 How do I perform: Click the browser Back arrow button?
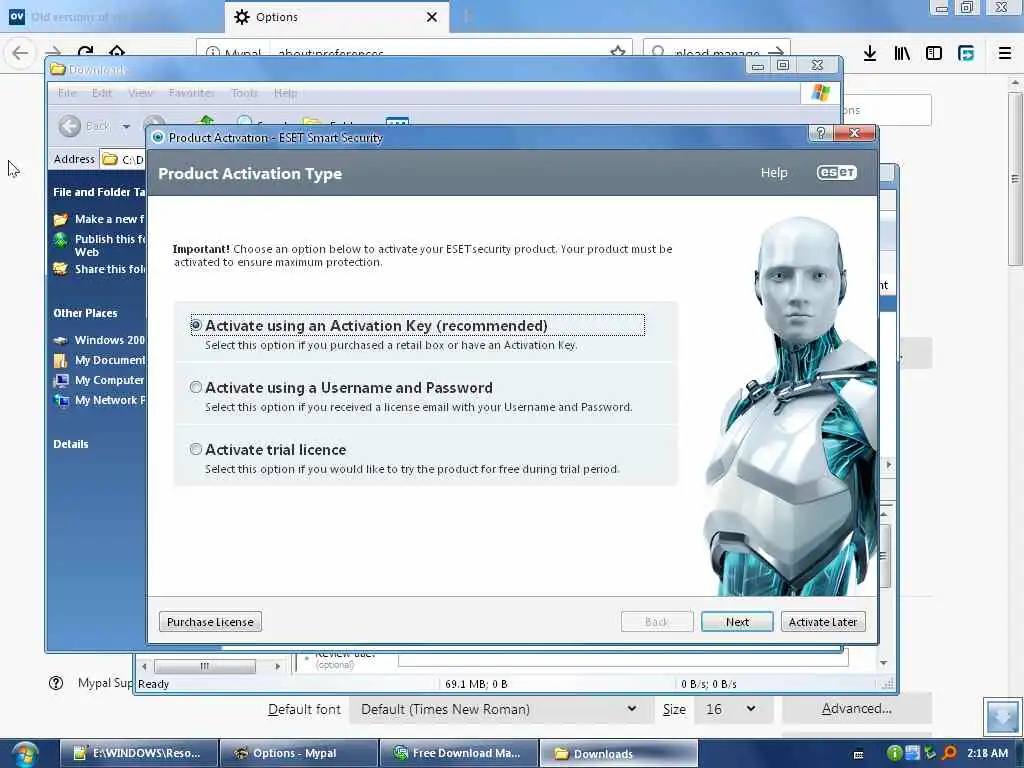point(20,52)
